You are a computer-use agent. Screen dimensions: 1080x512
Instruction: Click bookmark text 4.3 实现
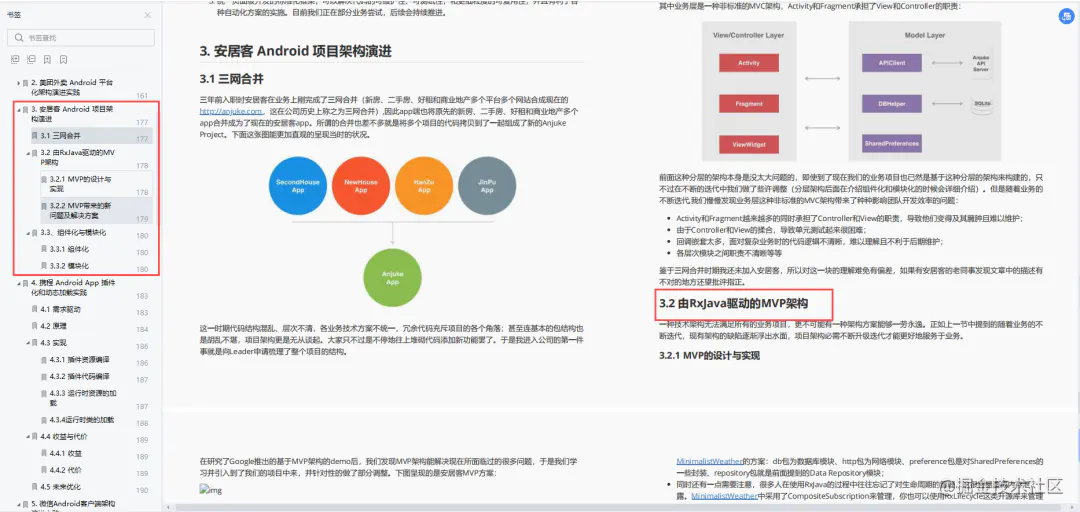click(x=53, y=342)
